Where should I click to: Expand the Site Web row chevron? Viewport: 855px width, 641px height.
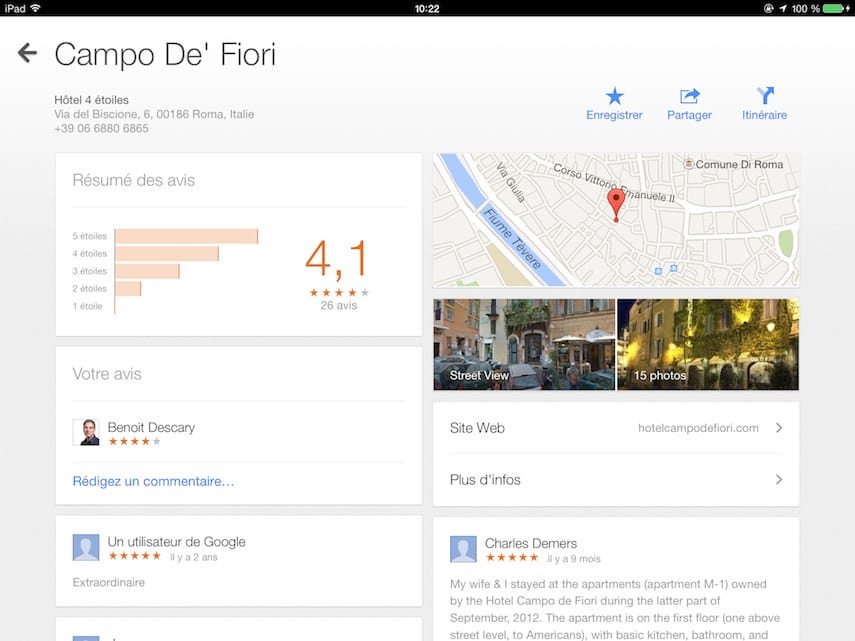pyautogui.click(x=779, y=427)
